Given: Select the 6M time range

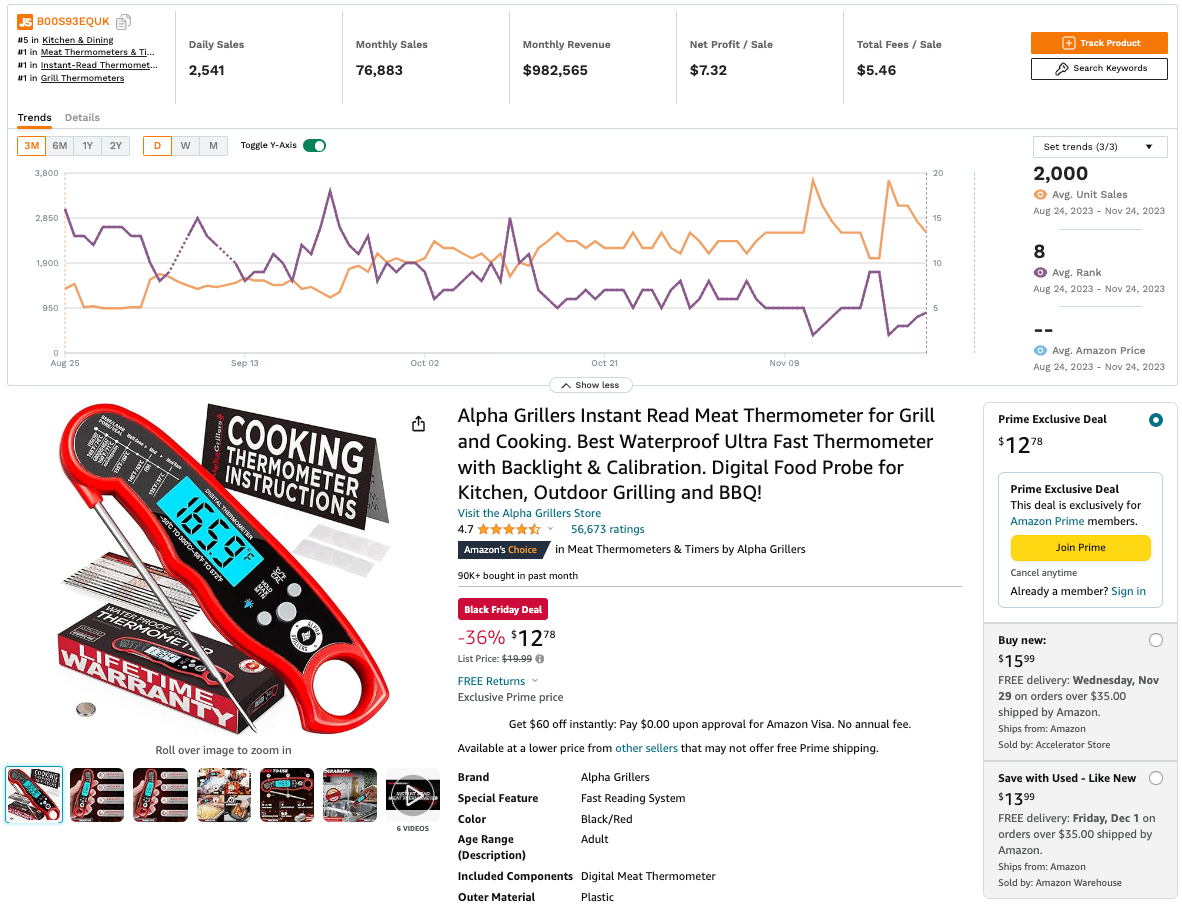Looking at the screenshot, I should [60, 146].
